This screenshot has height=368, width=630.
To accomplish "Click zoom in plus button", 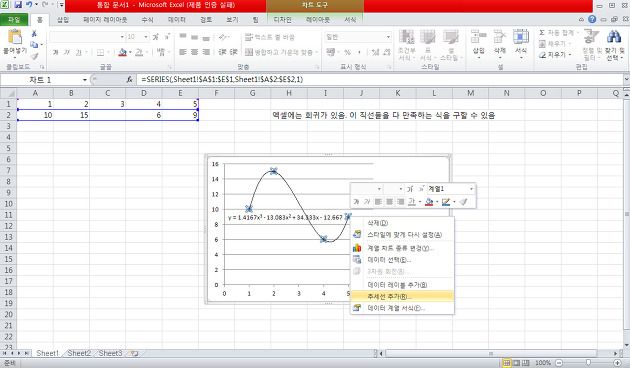I will click(618, 363).
